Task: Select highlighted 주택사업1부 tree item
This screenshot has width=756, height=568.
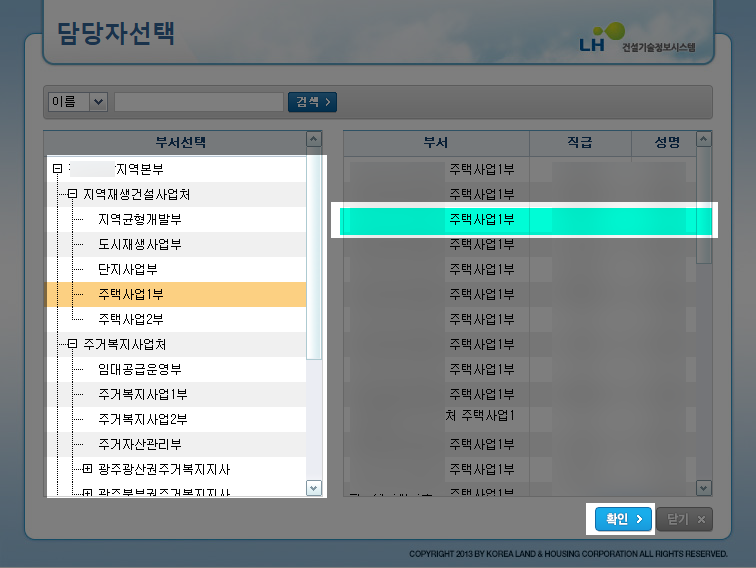Action: coord(131,294)
